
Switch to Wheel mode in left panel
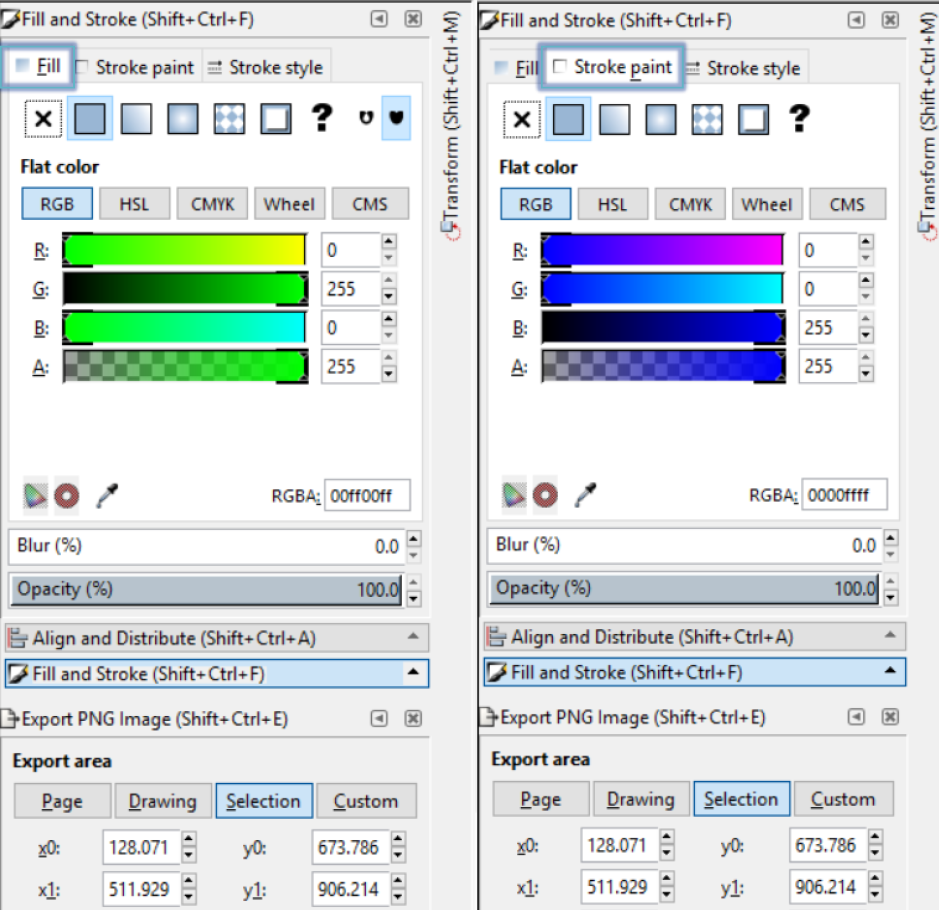(289, 204)
